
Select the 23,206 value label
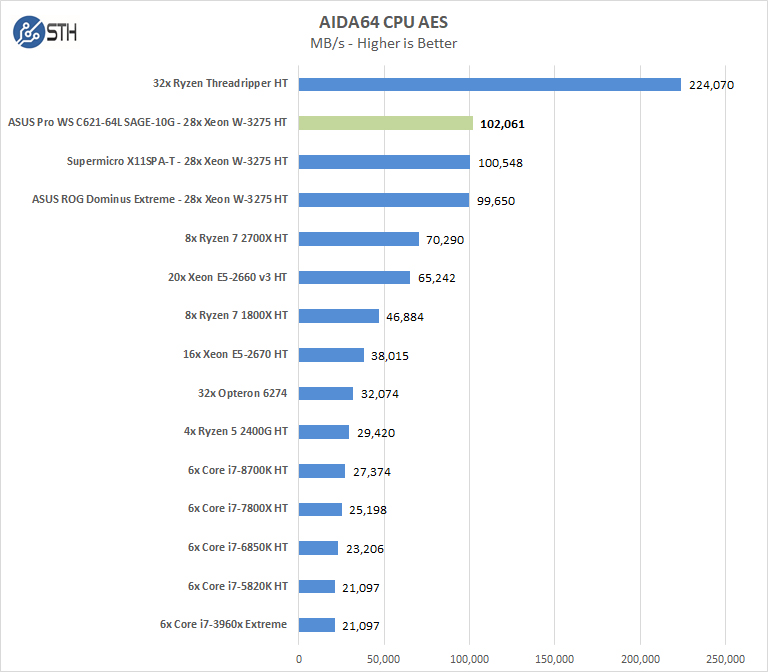pos(365,549)
